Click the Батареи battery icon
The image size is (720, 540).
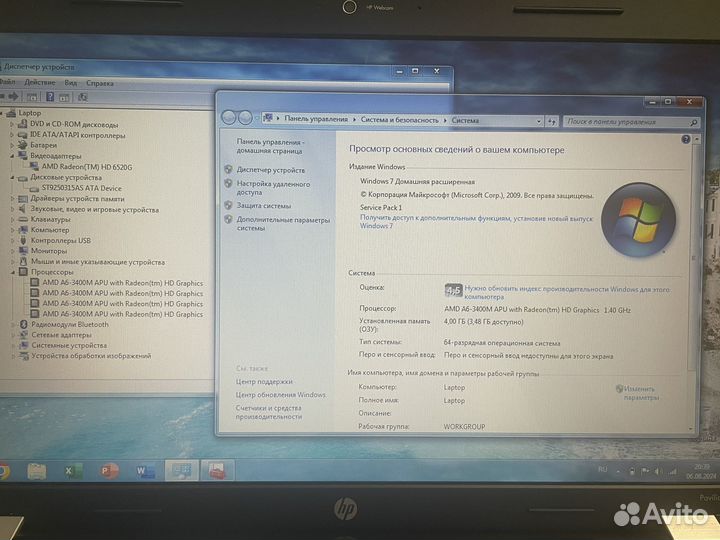[22, 145]
